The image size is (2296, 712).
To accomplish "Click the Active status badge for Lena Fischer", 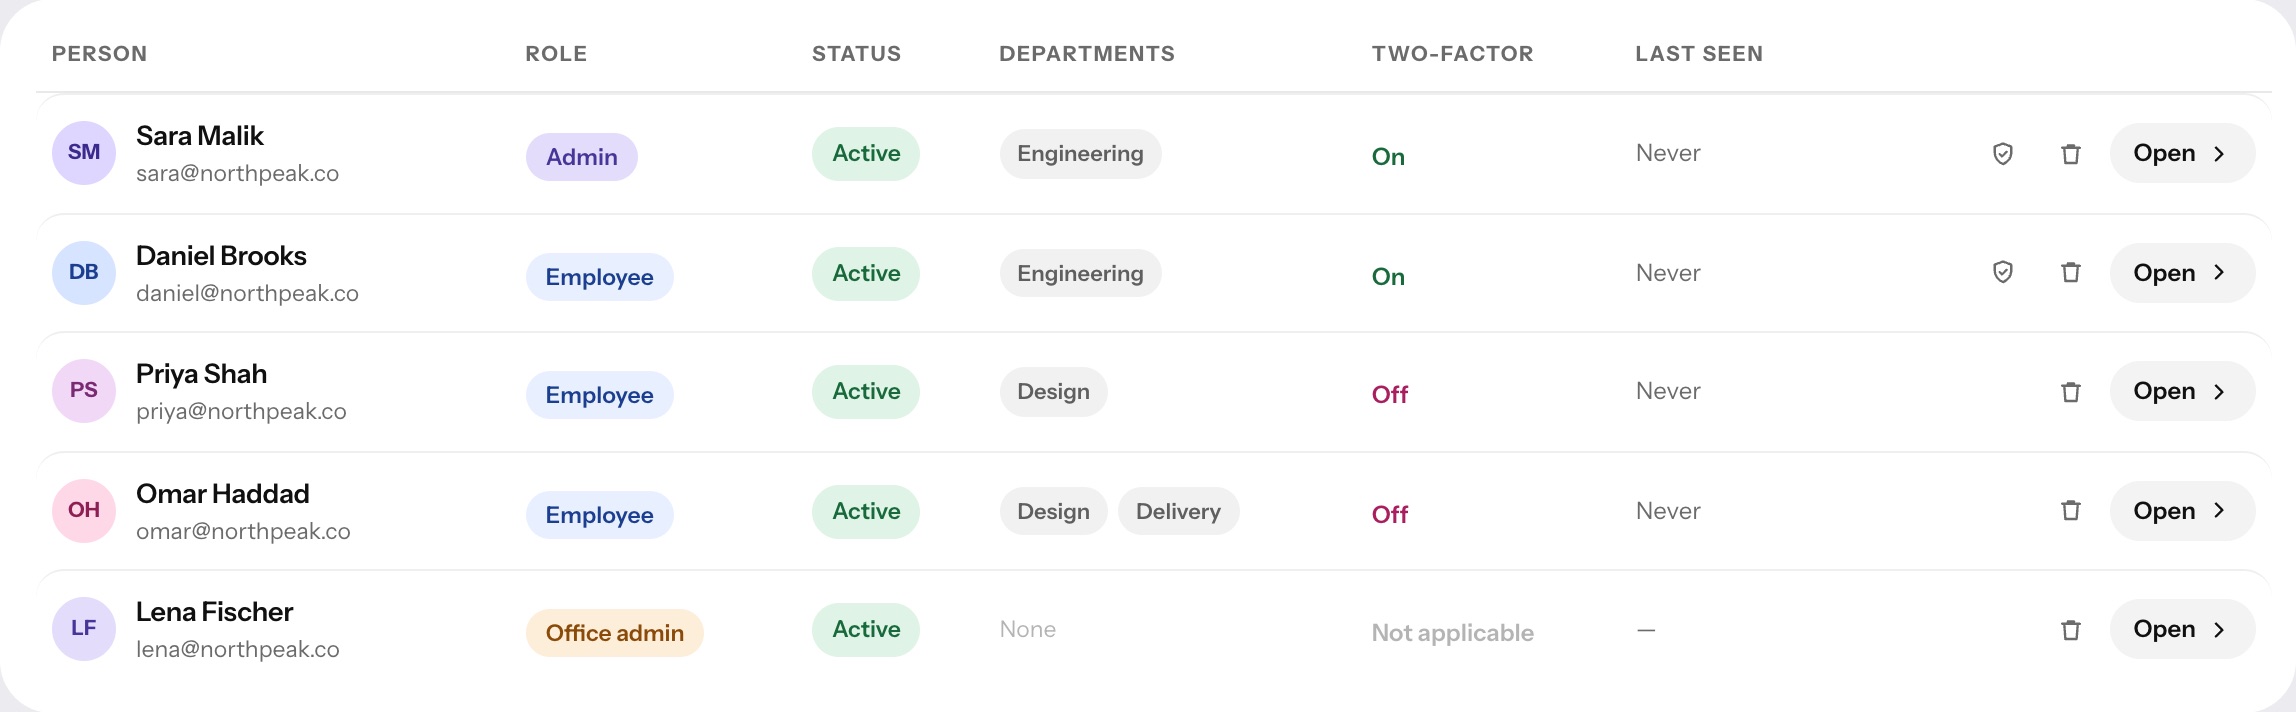I will click(x=866, y=629).
